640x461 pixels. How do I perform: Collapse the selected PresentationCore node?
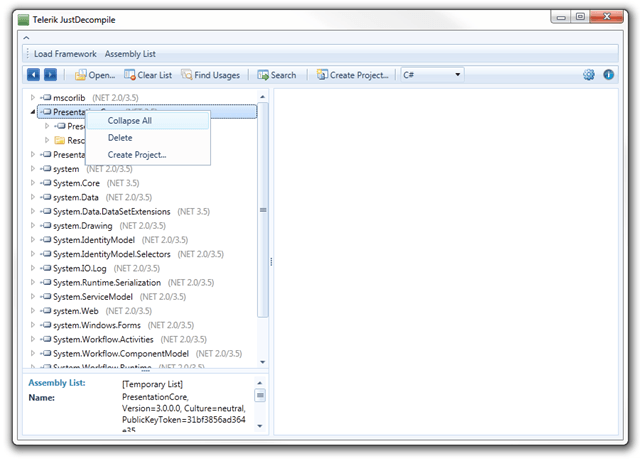point(33,112)
